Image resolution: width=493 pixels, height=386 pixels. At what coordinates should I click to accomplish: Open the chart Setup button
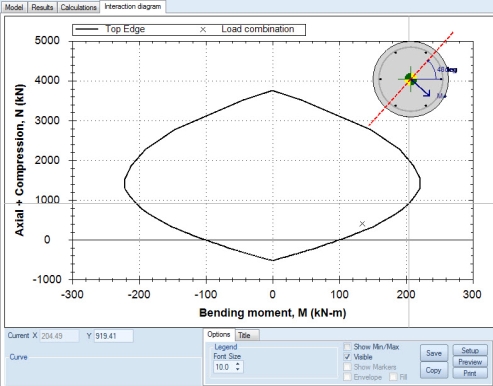tap(470, 350)
